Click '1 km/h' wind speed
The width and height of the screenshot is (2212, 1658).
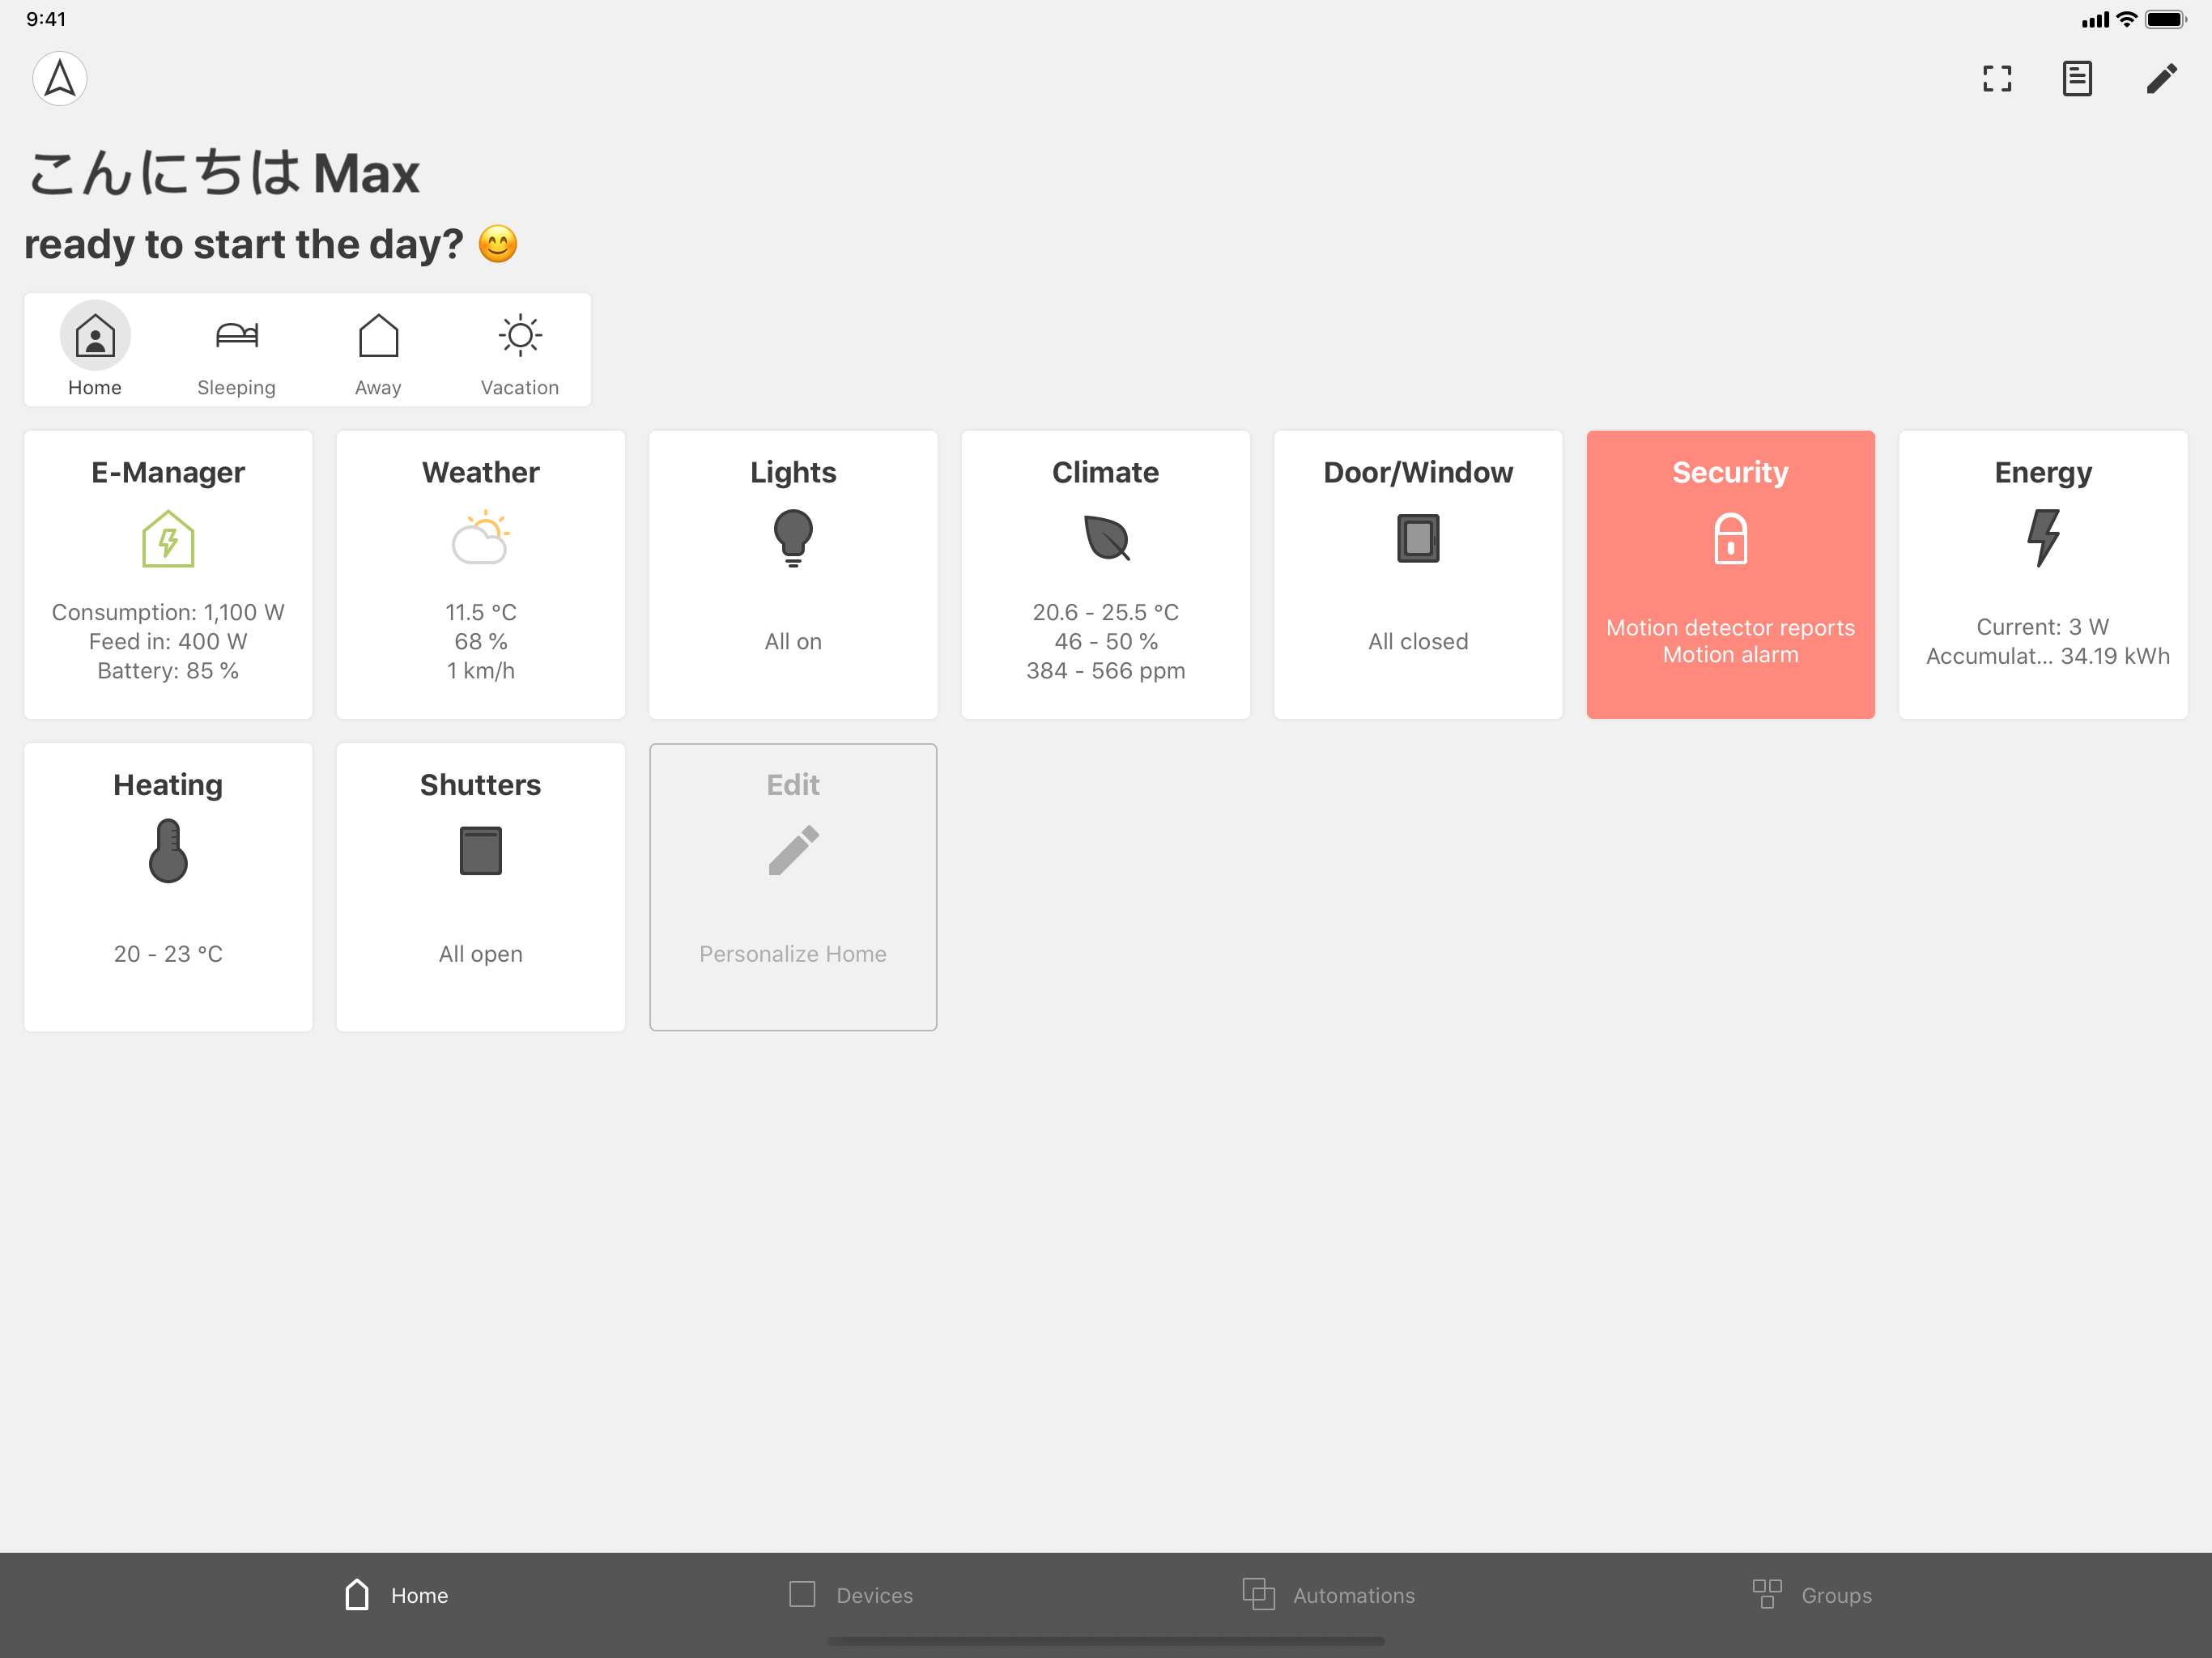481,671
